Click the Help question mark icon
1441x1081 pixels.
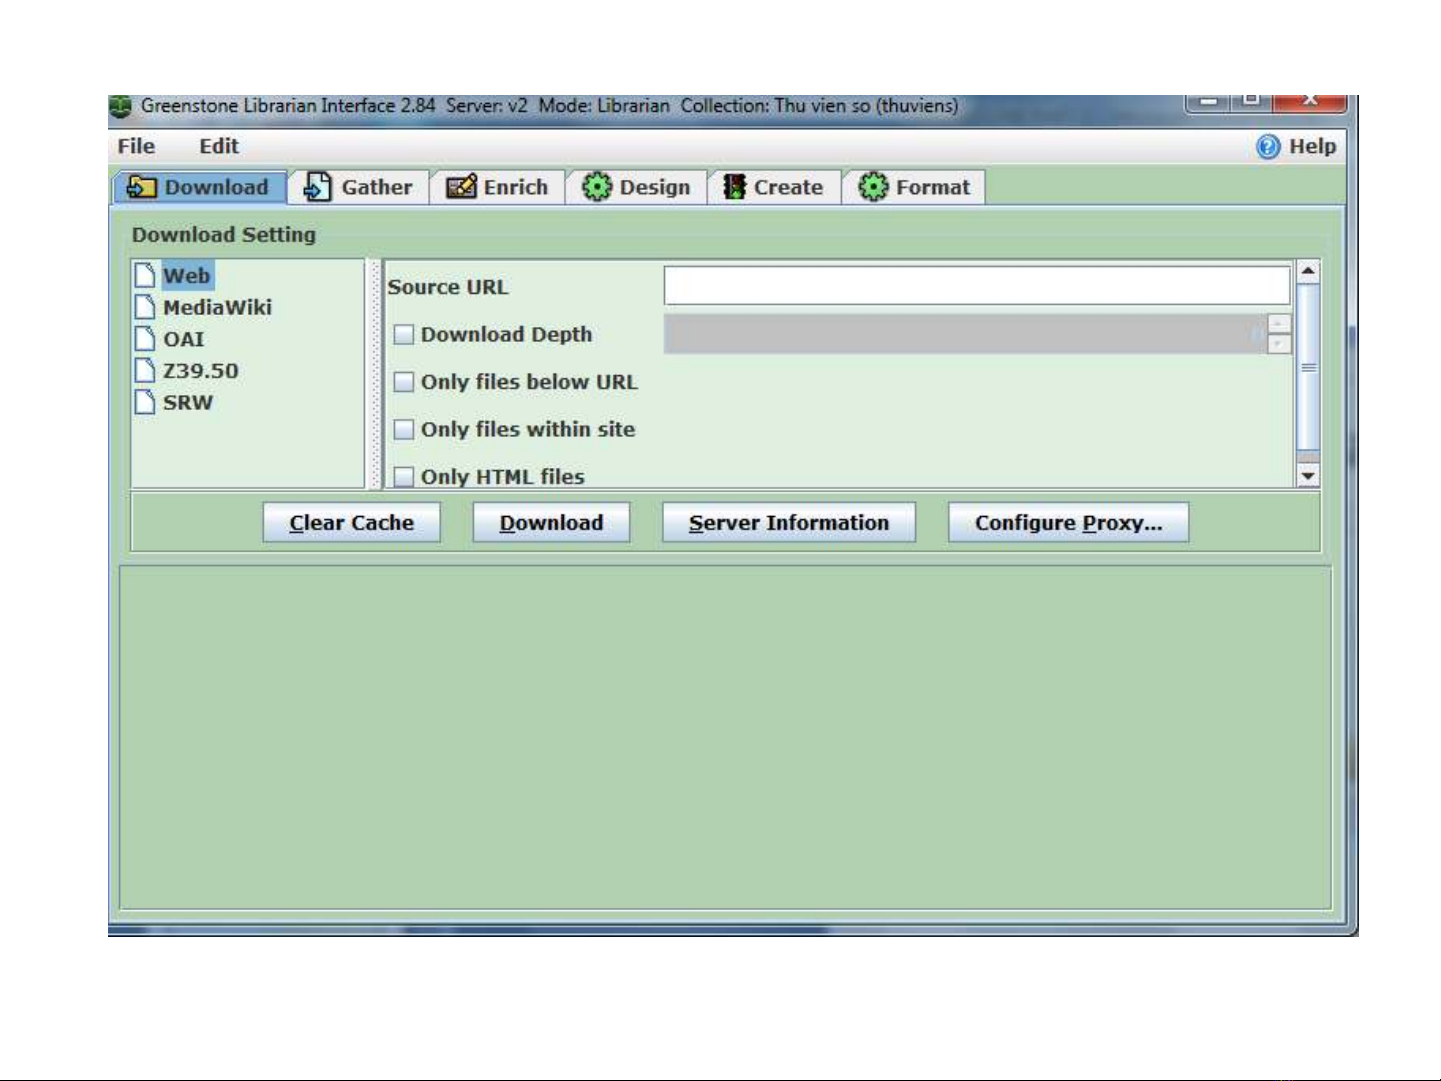[x=1268, y=147]
